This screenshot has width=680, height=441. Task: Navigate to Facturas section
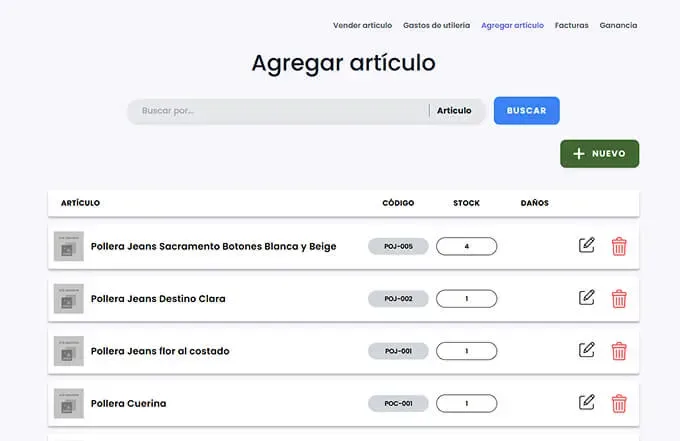(x=571, y=25)
